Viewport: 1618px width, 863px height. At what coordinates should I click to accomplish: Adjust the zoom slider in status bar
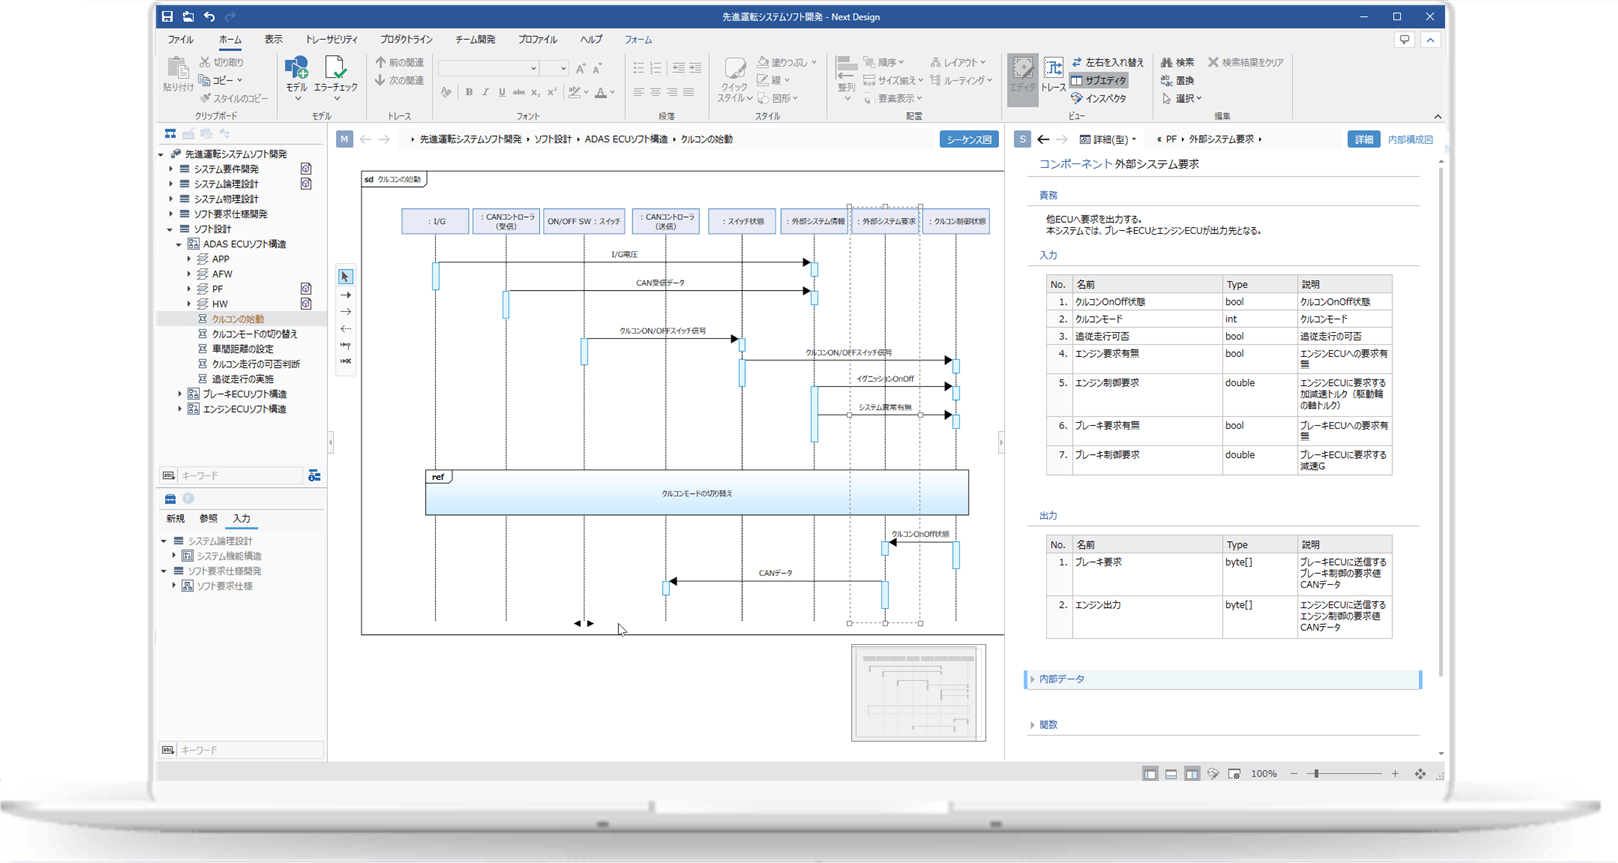[x=1316, y=774]
